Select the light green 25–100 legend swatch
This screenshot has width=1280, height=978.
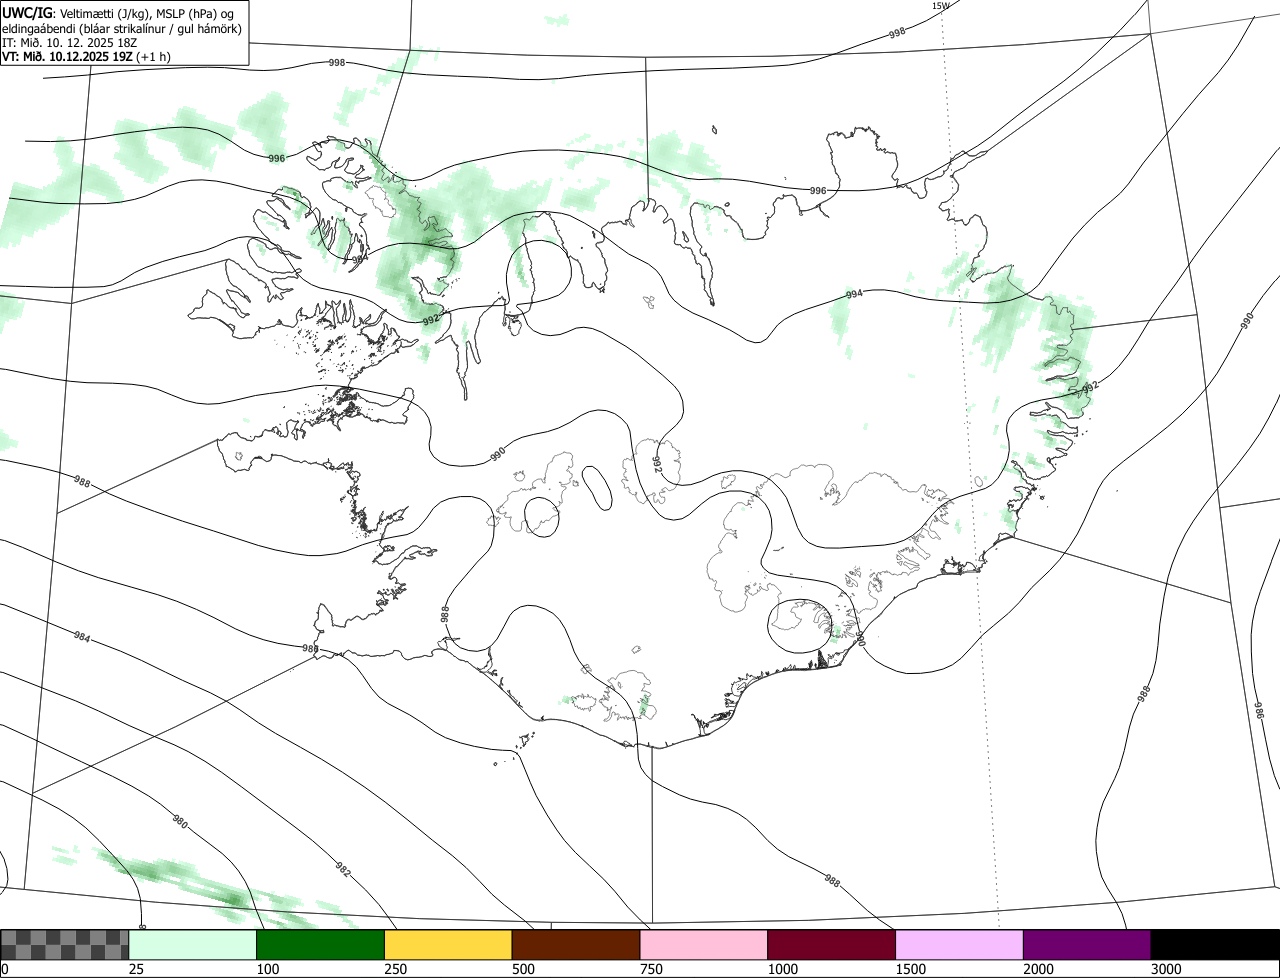point(193,945)
